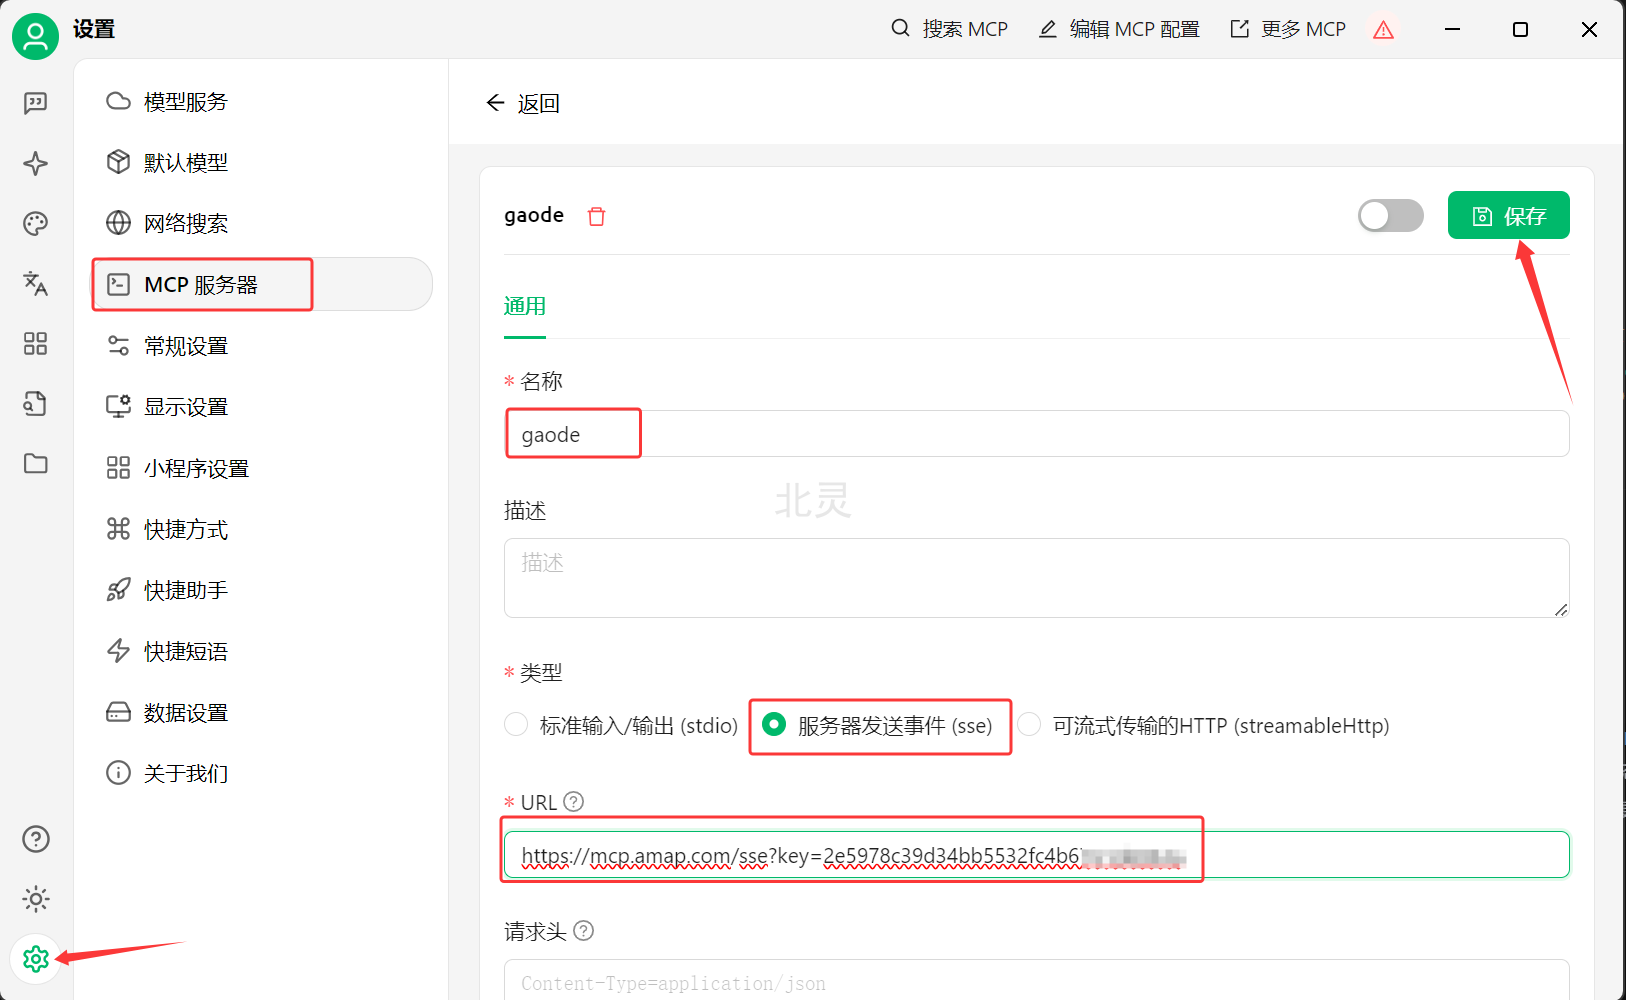Image resolution: width=1626 pixels, height=1000 pixels.
Task: Open the knowledge base sidebar icon
Action: coord(36,404)
